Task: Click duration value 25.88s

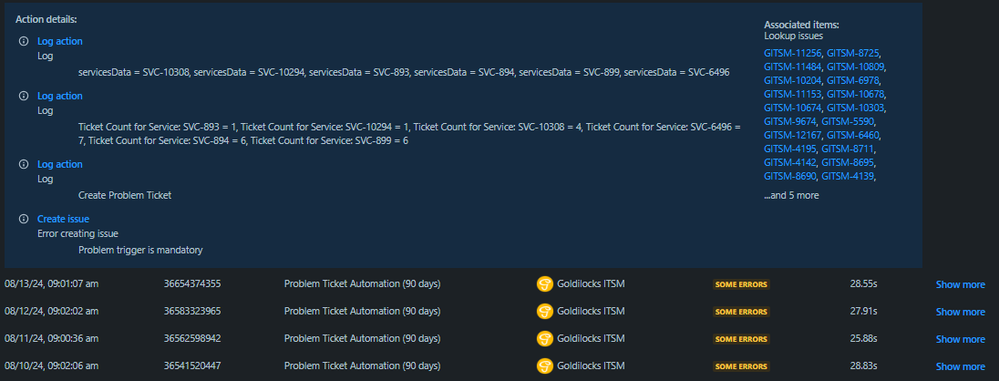Action: coord(863,338)
